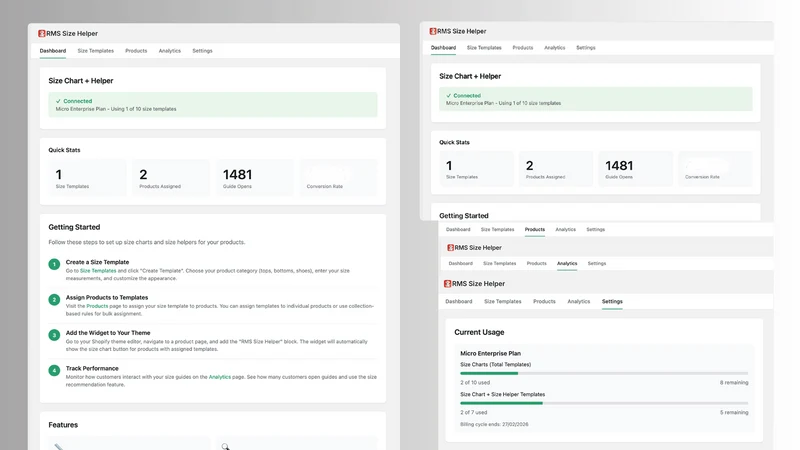Click the step 1 circle beside Create a Size Template

tap(54, 264)
